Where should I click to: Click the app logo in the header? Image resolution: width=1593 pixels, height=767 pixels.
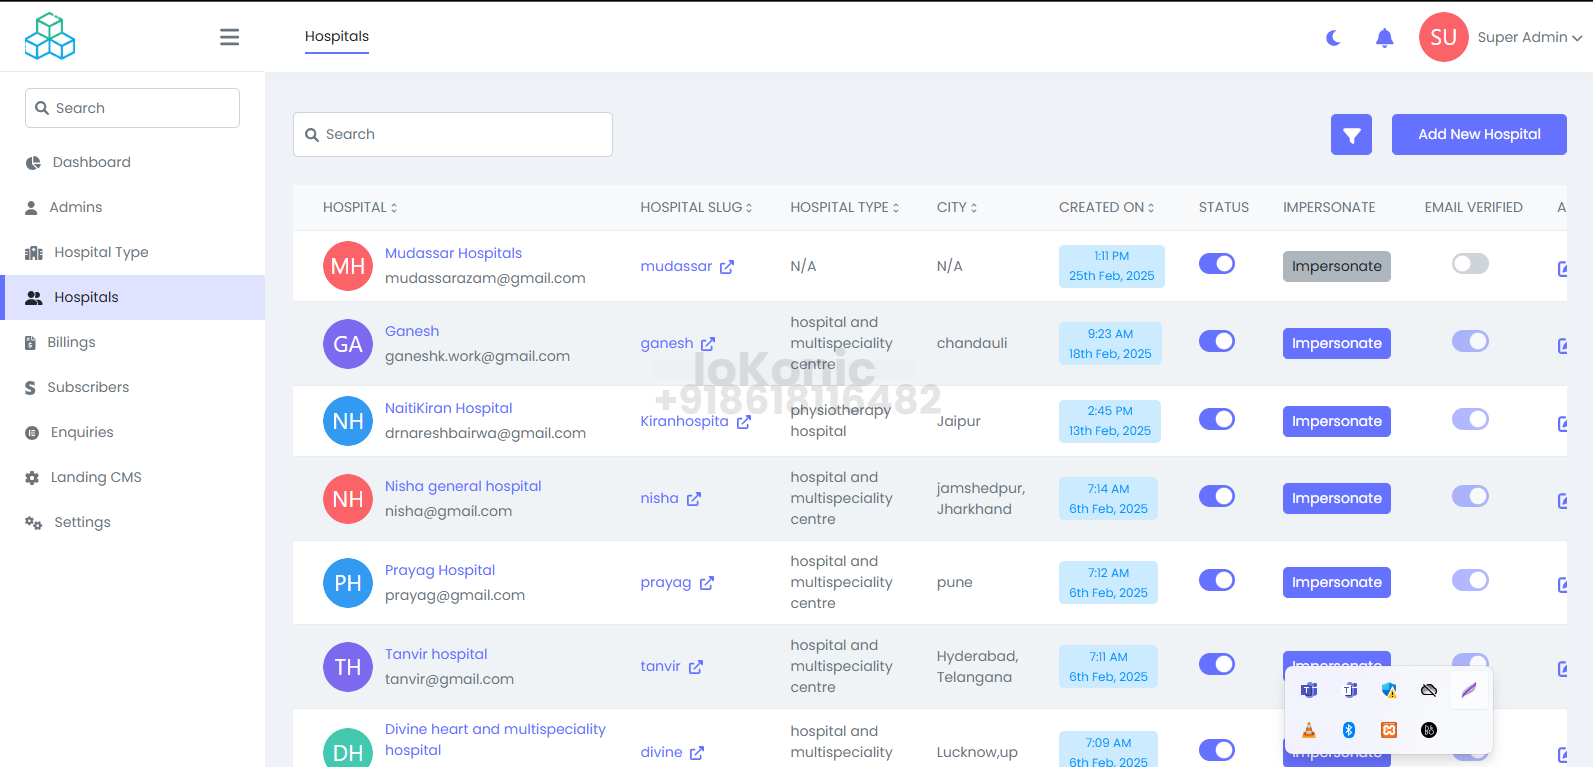50,36
